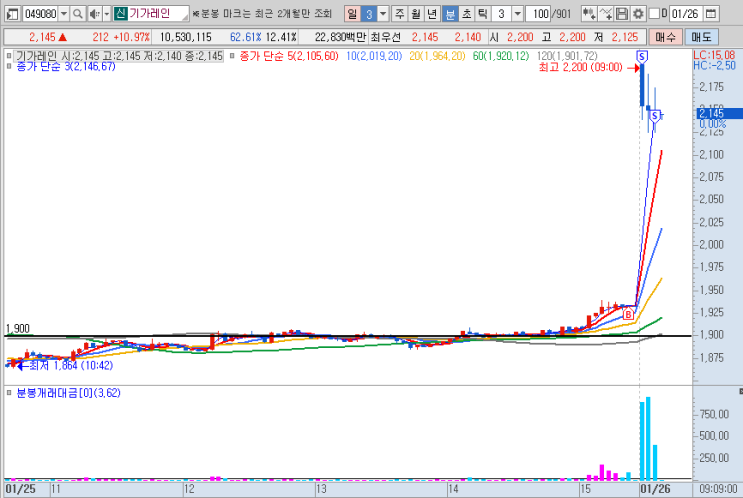The height and width of the screenshot is (498, 743).
Task: Select the 초 (second) chart tab
Action: coord(466,14)
